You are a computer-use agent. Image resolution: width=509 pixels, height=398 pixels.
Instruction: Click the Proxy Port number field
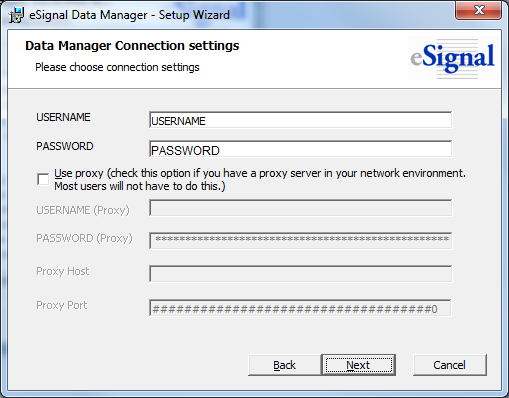(301, 308)
